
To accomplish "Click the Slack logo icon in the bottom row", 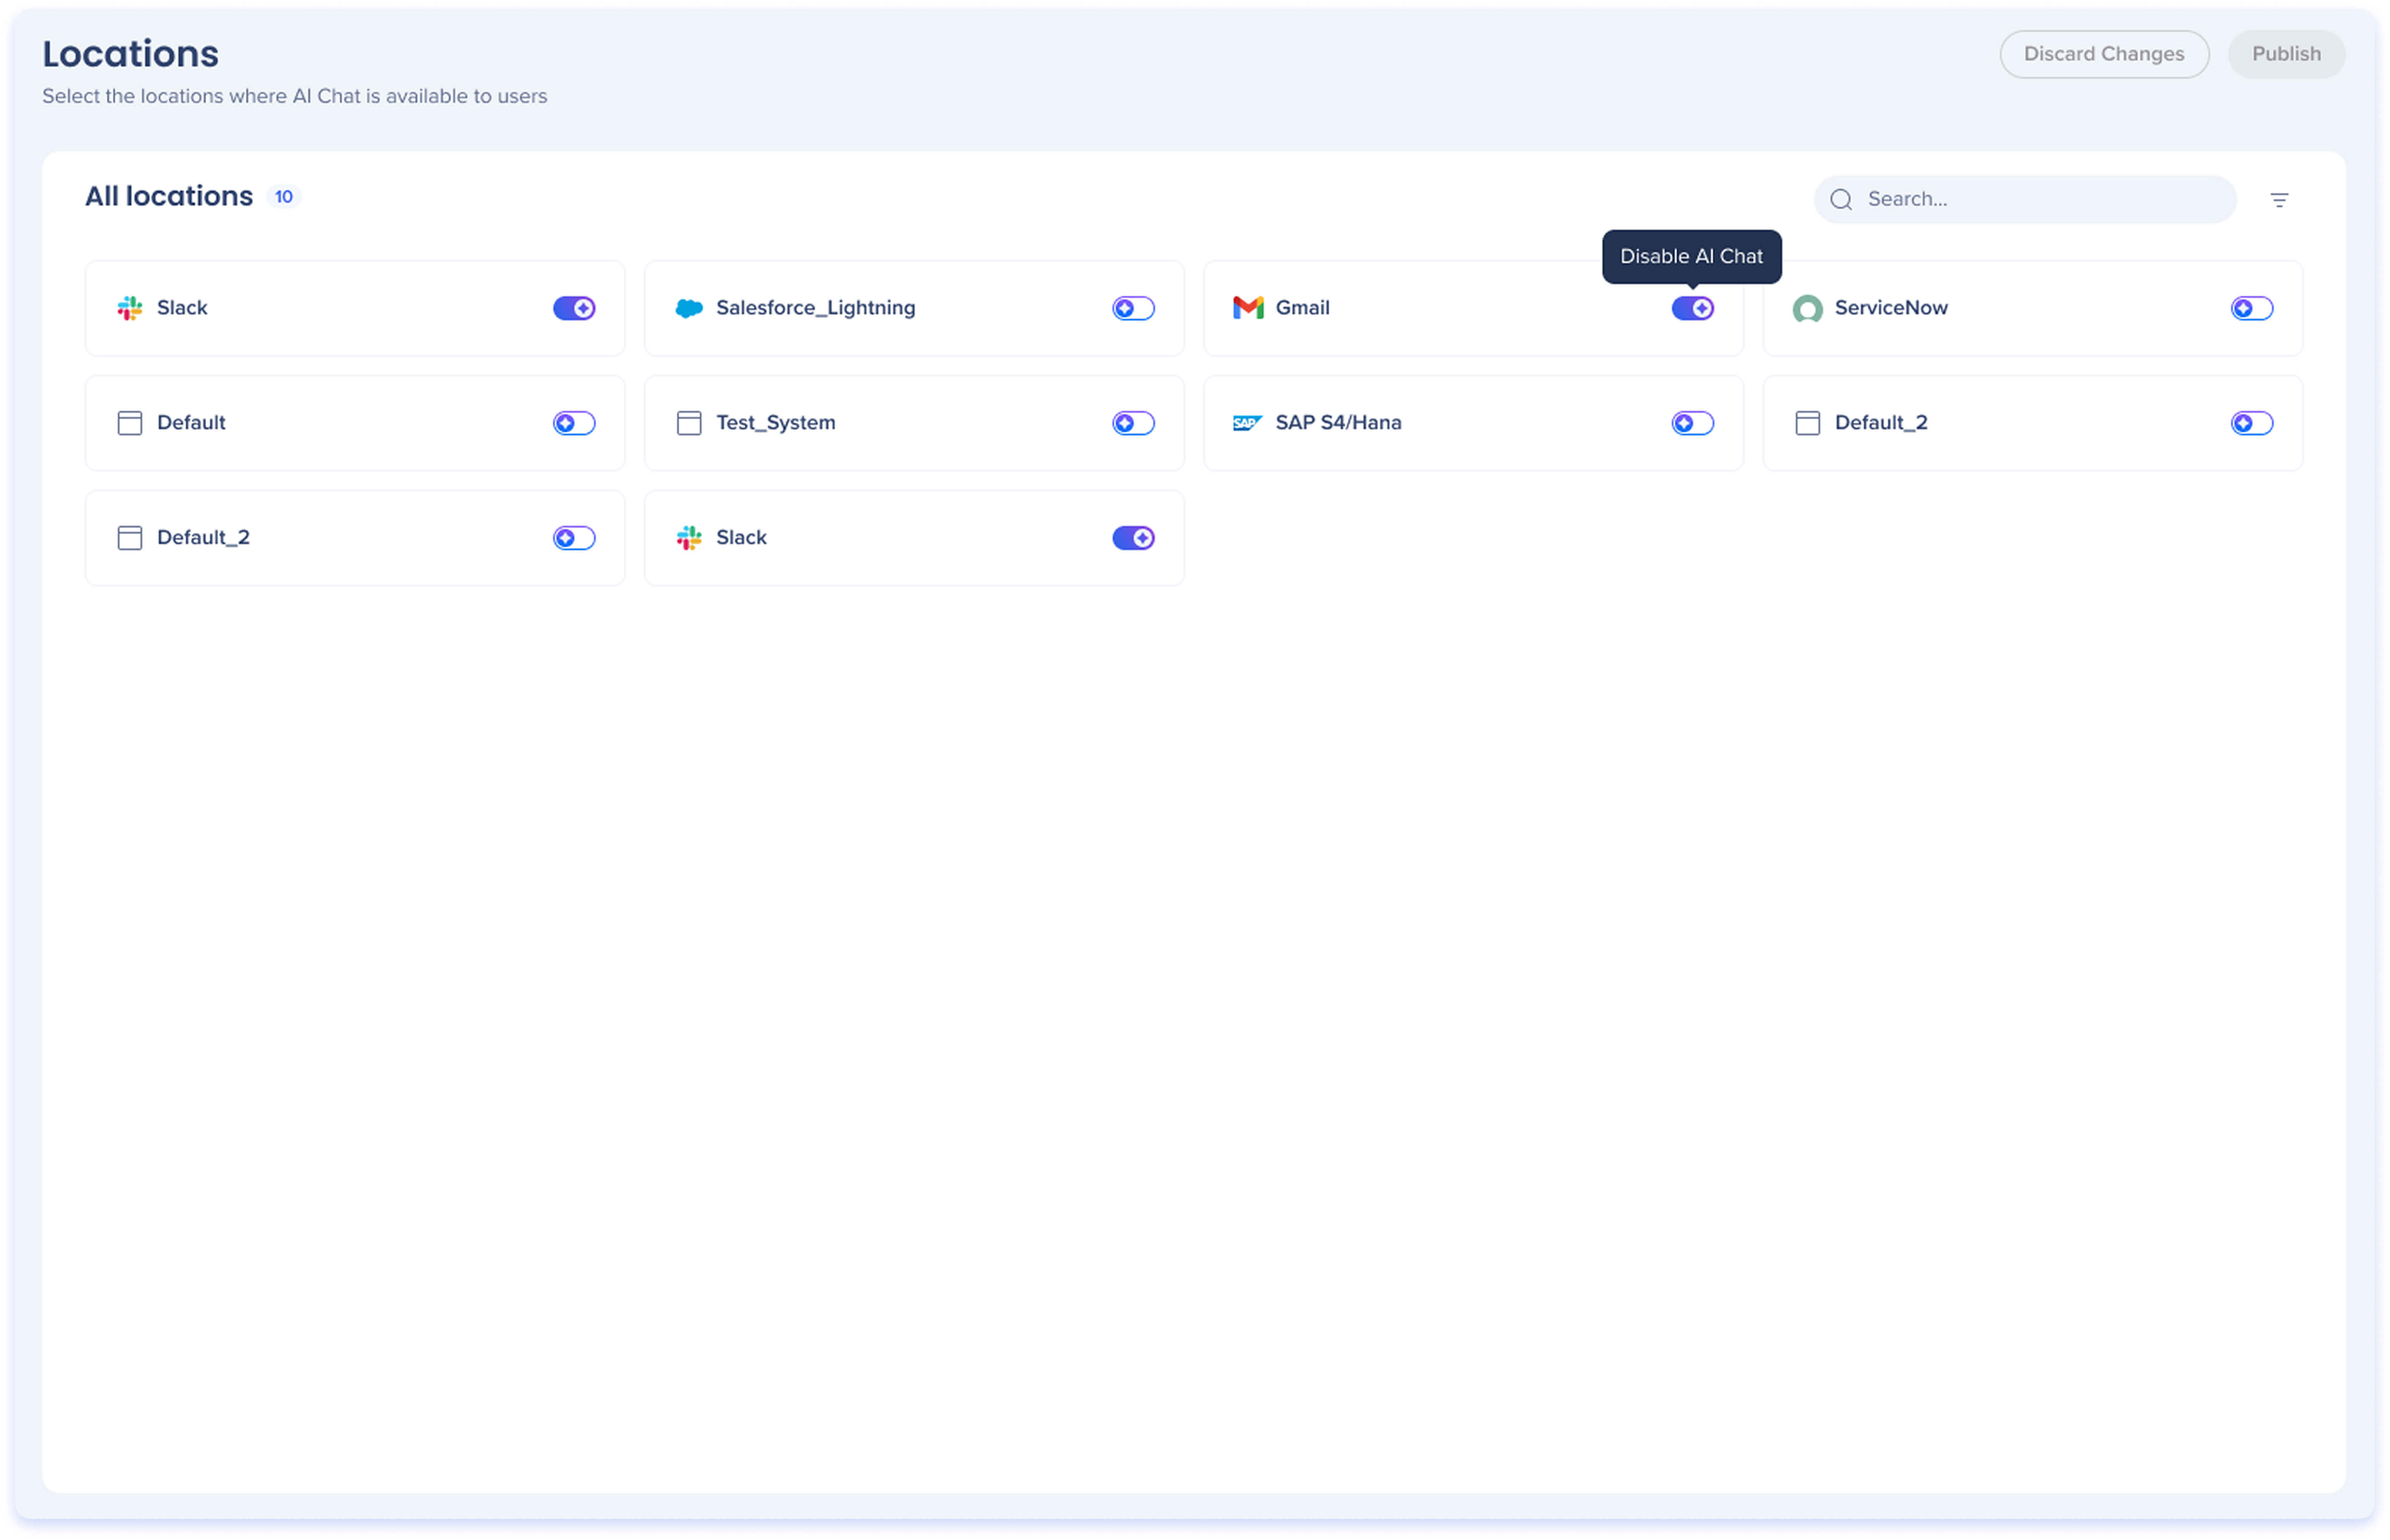I will pos(689,538).
